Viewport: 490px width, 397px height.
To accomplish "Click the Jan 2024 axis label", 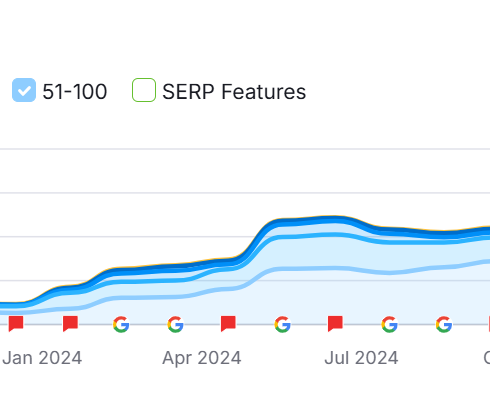I will 42,358.
